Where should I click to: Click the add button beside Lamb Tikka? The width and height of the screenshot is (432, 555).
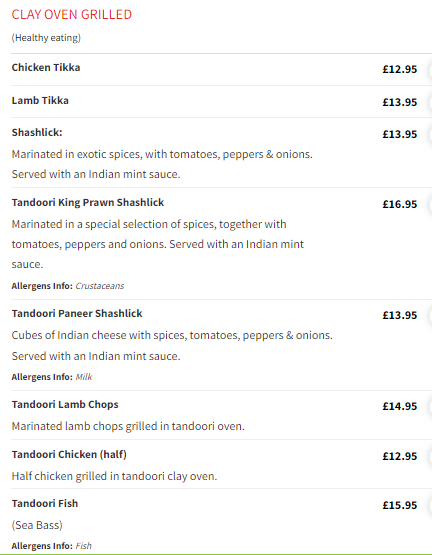(x=430, y=102)
